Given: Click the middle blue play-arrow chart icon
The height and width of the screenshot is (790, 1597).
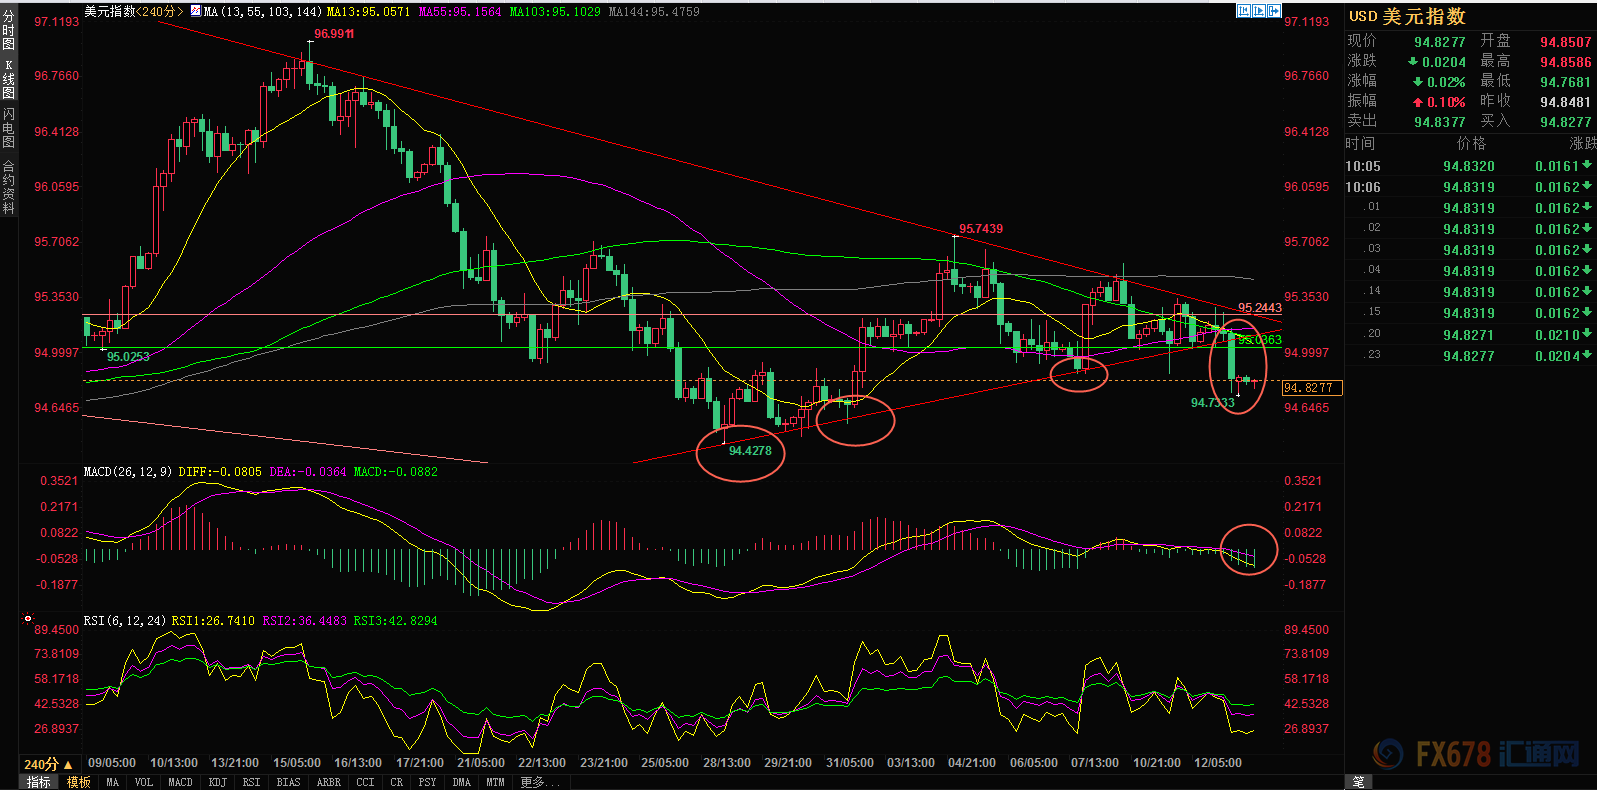Looking at the screenshot, I should [1259, 11].
